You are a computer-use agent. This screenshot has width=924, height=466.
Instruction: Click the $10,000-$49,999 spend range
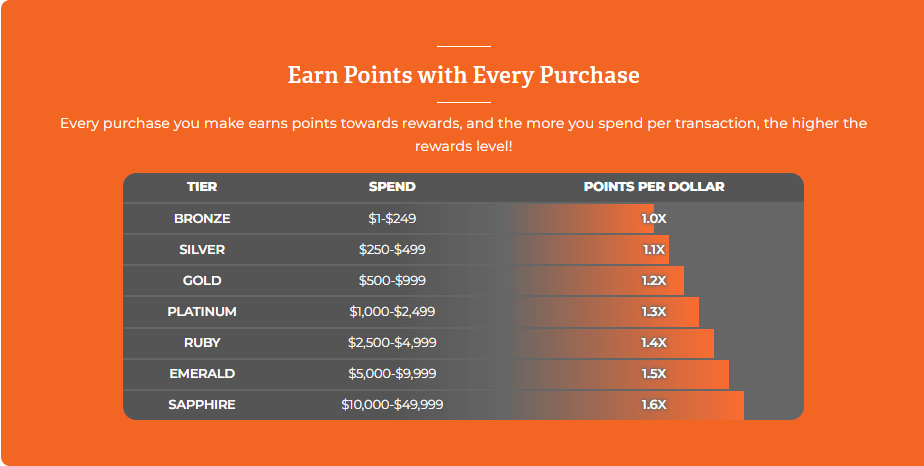click(392, 405)
